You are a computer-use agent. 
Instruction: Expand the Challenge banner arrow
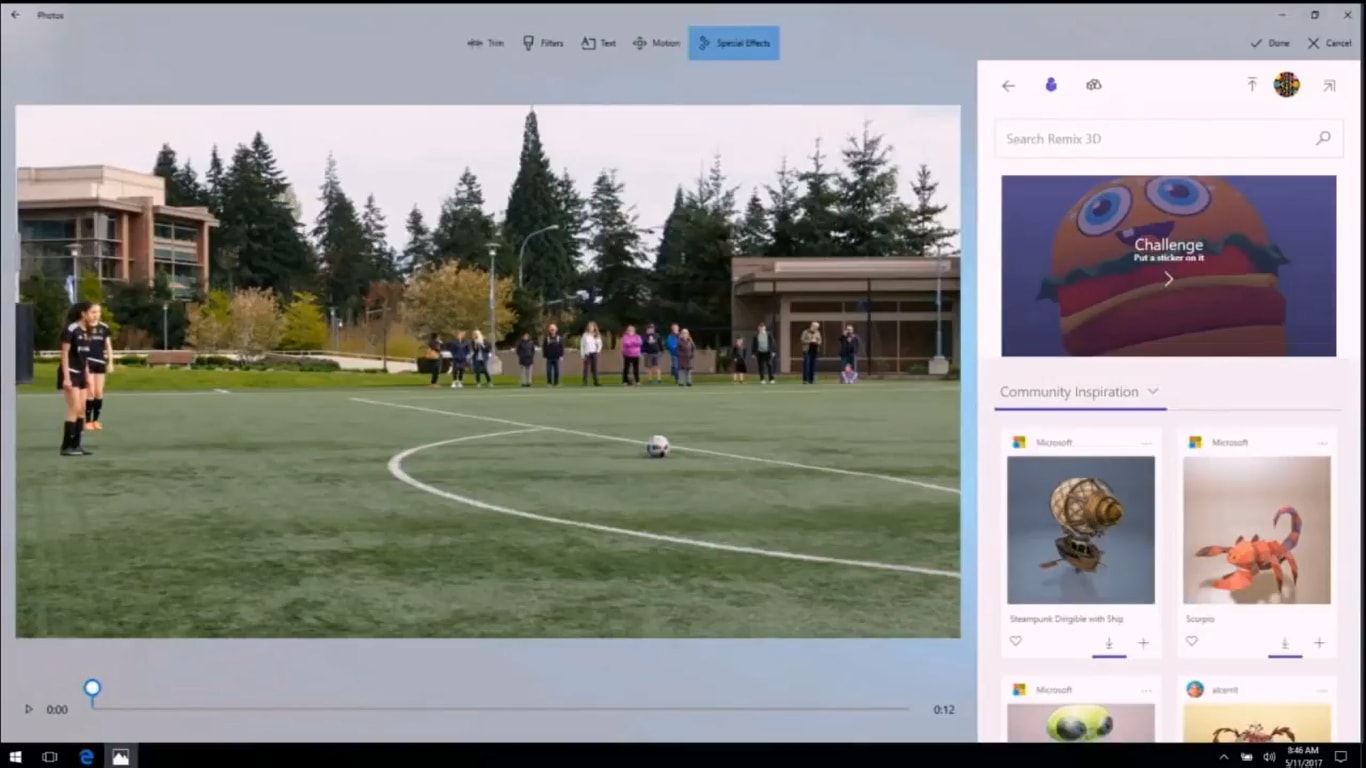click(1168, 279)
